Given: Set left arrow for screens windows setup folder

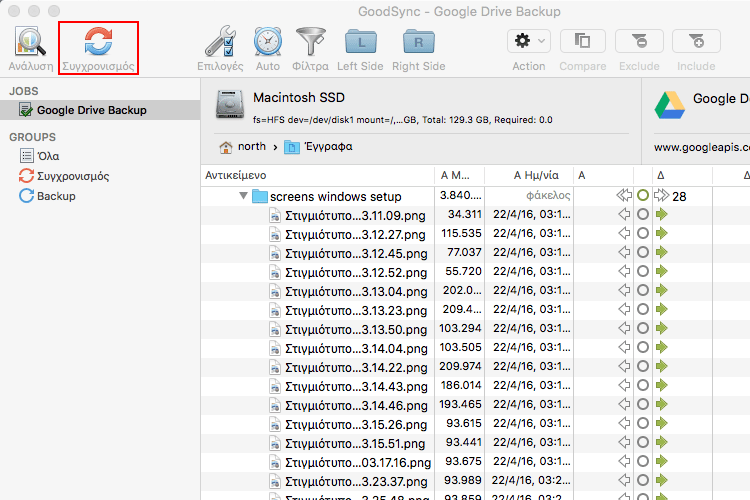Looking at the screenshot, I should (624, 195).
